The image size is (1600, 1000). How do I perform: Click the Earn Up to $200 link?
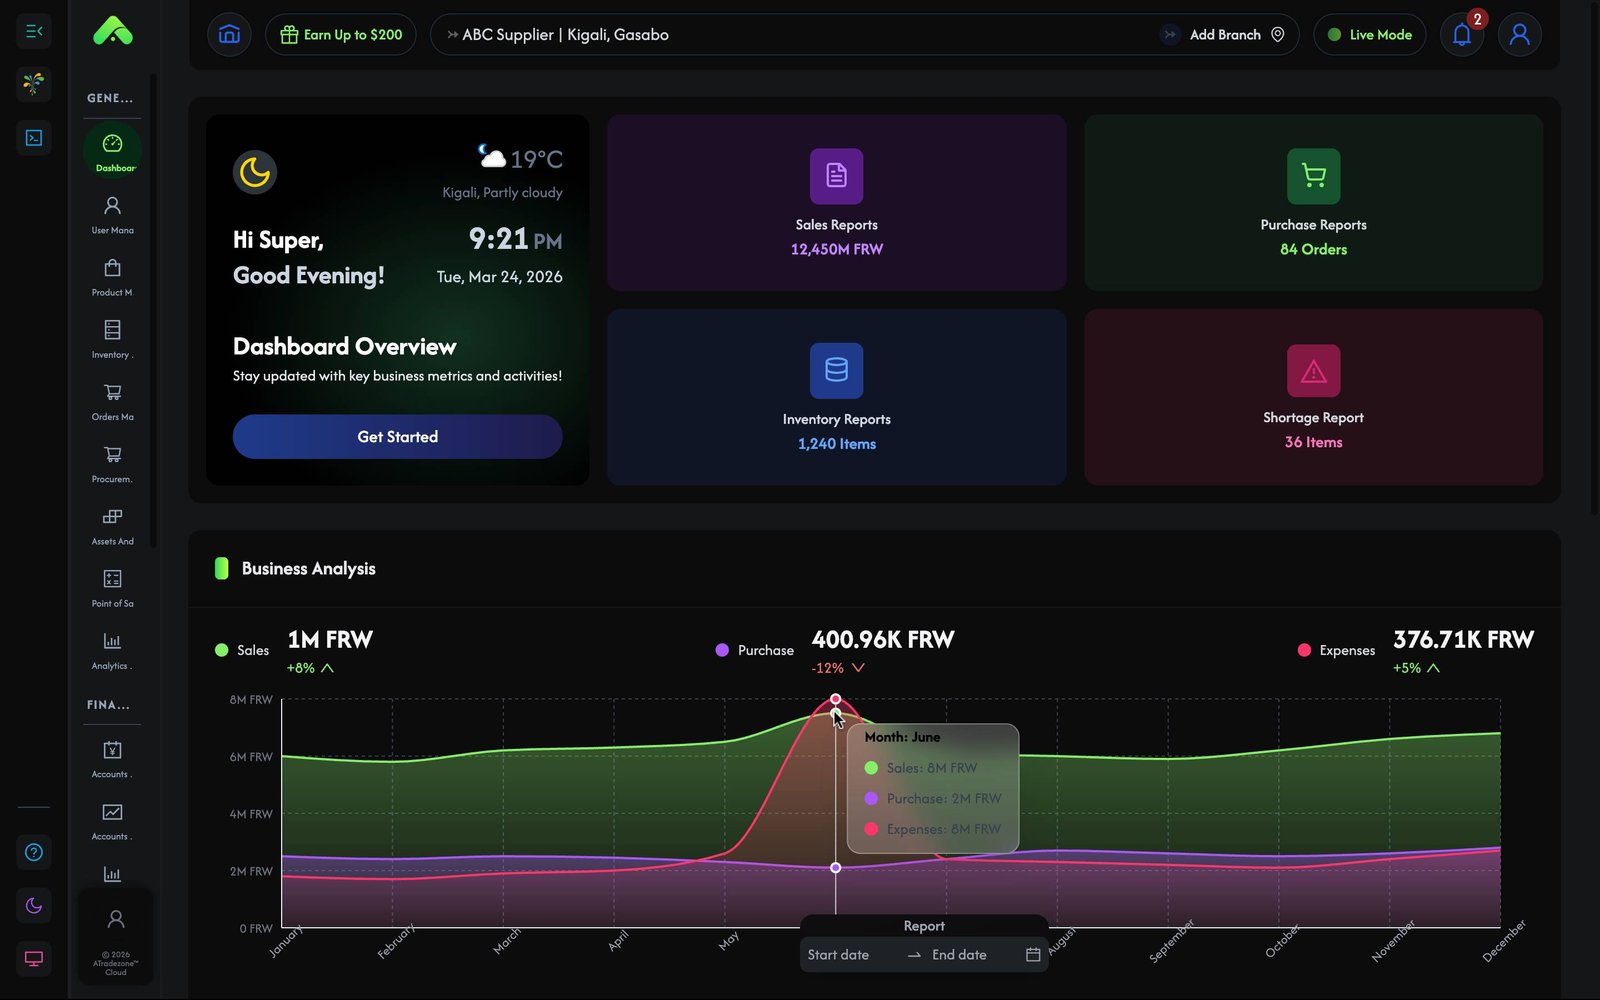point(340,34)
